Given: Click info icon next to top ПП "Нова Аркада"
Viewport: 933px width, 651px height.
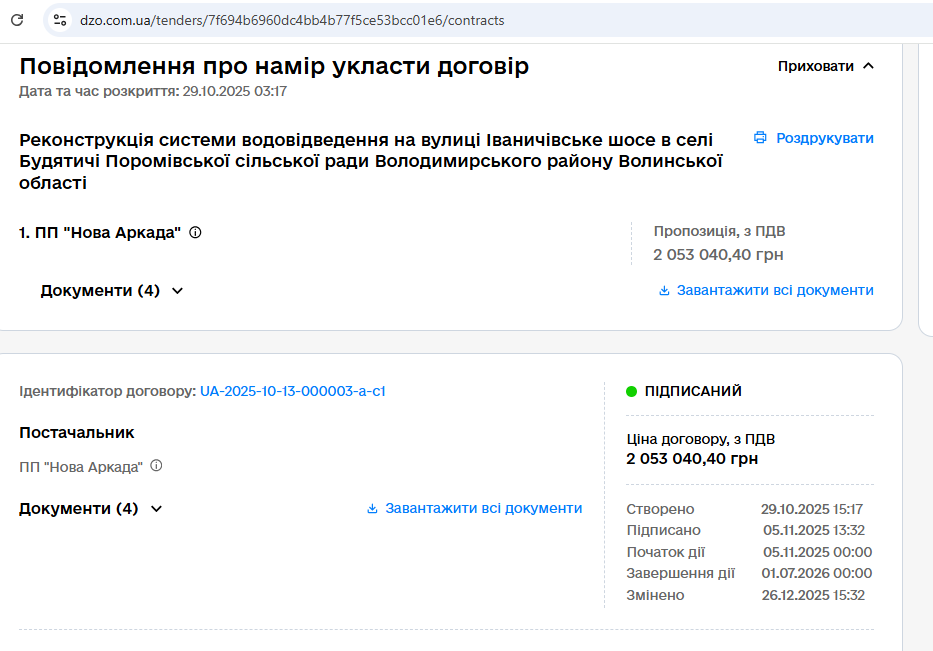Looking at the screenshot, I should (195, 232).
